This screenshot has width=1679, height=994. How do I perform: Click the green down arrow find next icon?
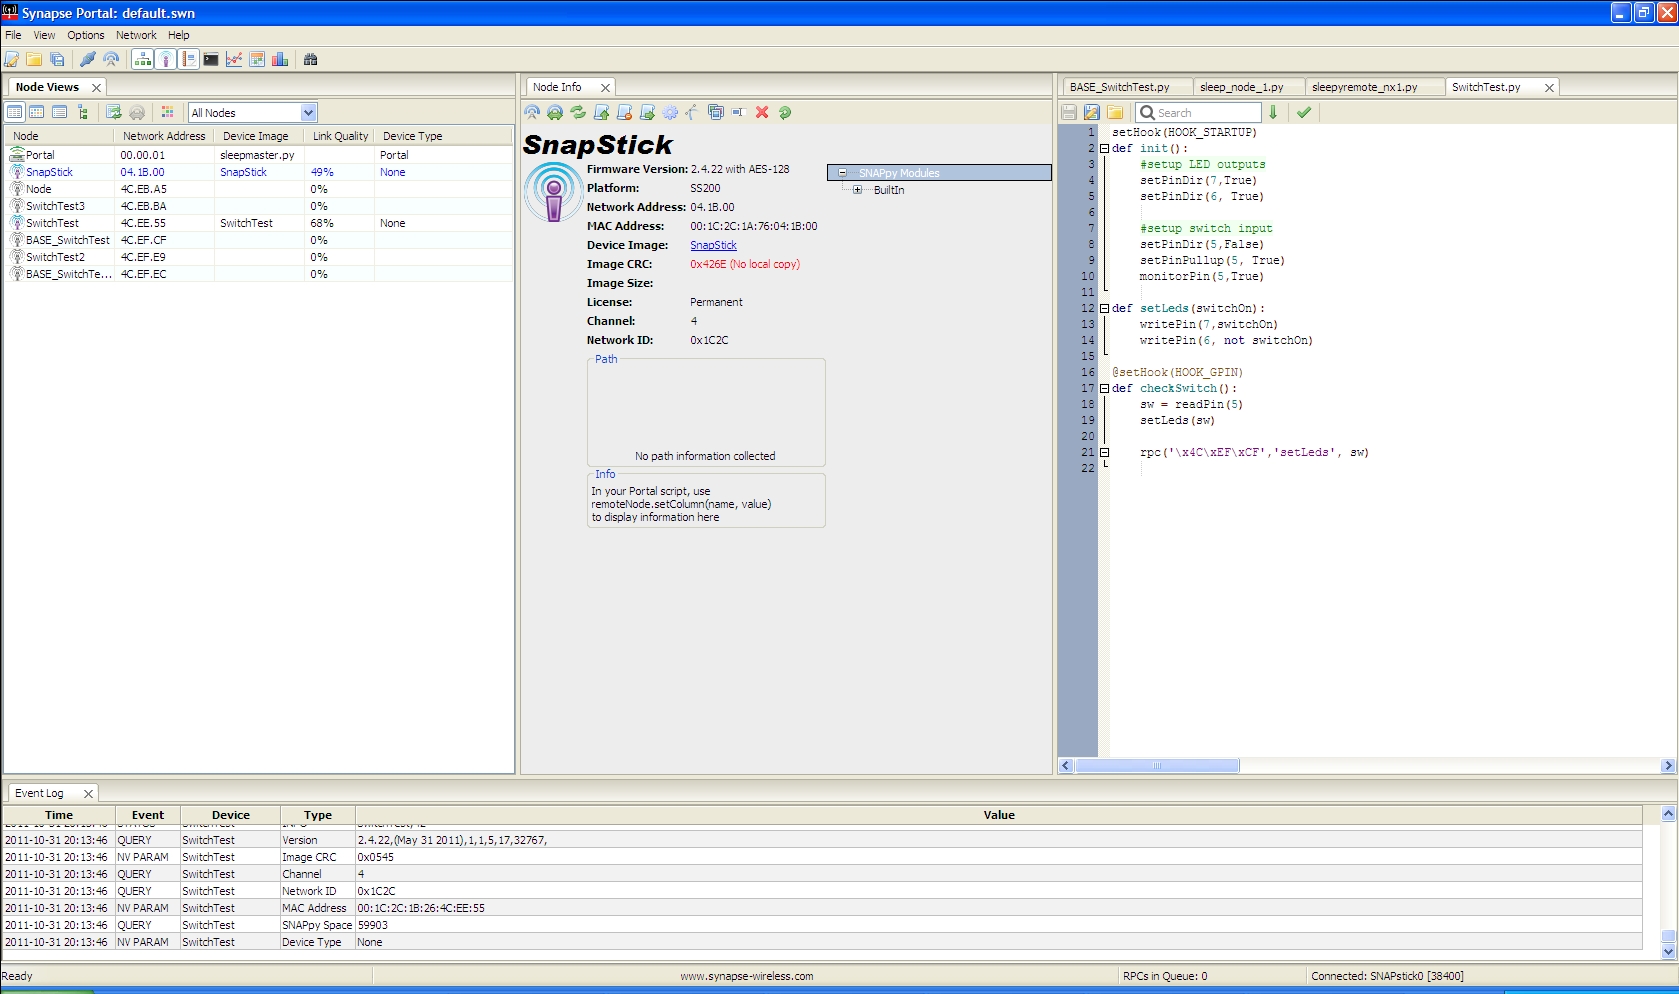coord(1273,113)
